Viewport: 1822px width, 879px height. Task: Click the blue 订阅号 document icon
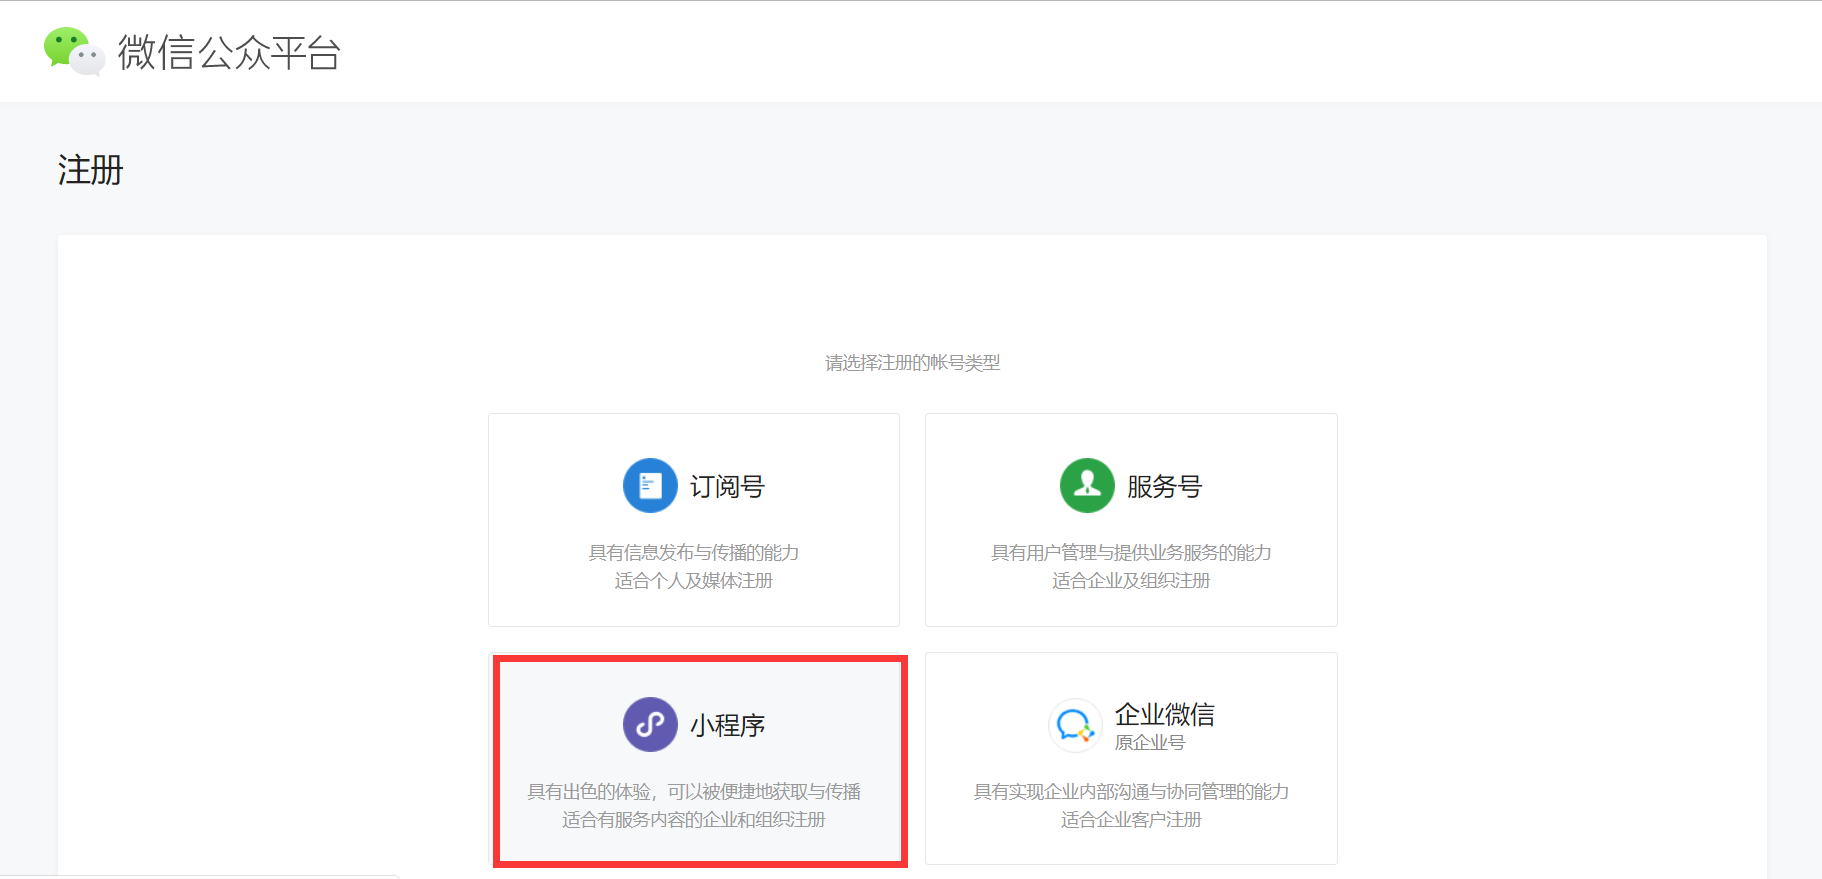(650, 486)
